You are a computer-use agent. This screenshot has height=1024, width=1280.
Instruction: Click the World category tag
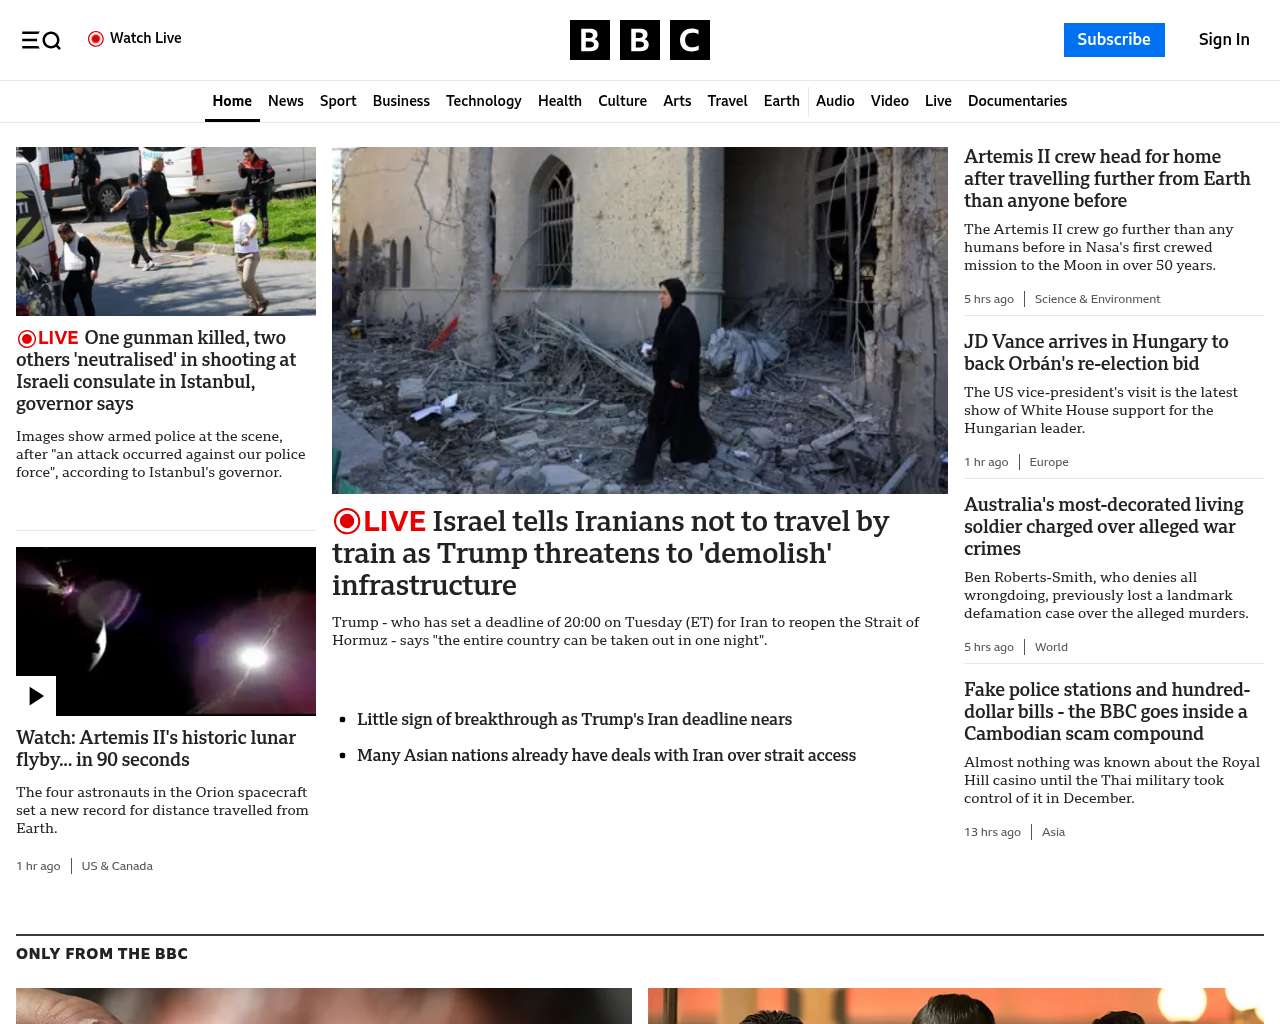tap(1051, 647)
